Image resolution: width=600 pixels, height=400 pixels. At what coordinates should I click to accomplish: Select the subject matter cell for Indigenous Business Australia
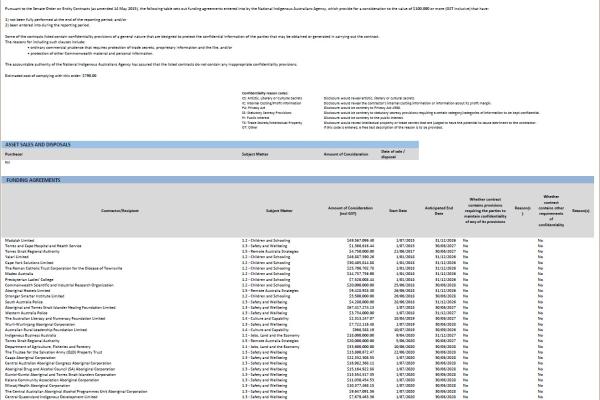pos(271,335)
